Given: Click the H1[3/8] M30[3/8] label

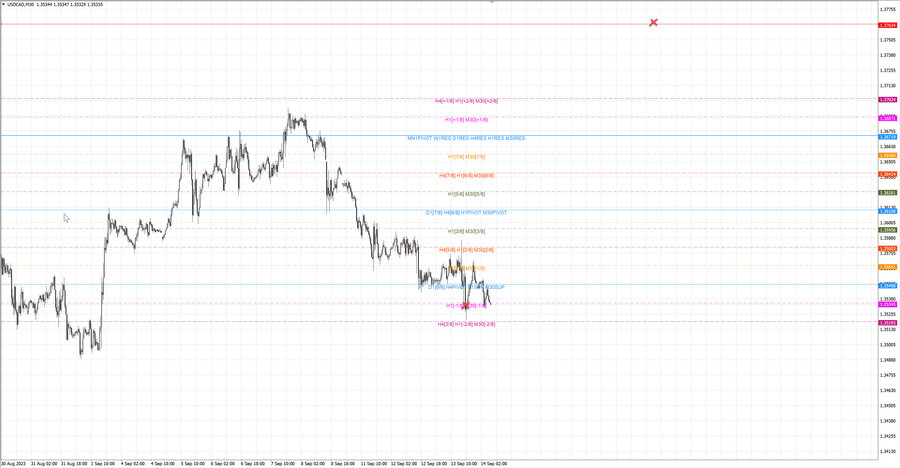Looking at the screenshot, I should click(x=466, y=231).
